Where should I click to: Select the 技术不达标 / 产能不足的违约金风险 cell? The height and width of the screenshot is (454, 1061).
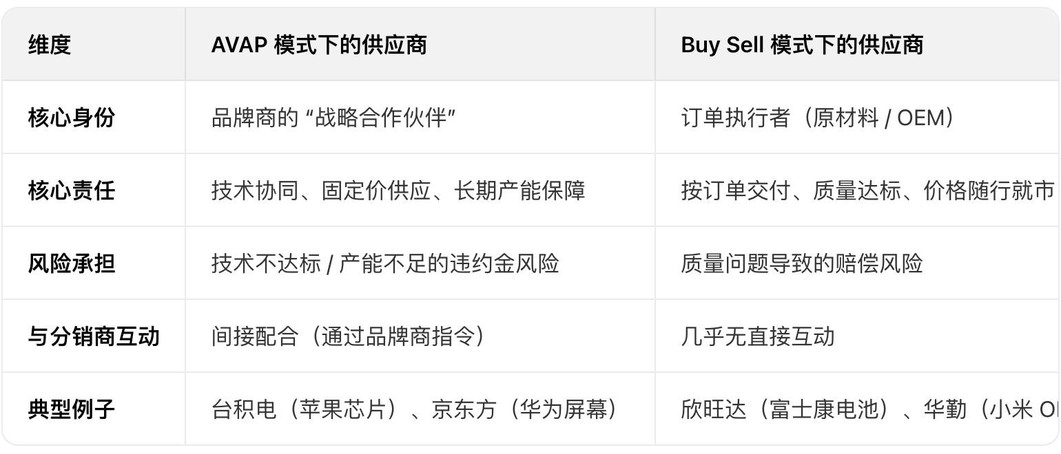click(x=385, y=263)
